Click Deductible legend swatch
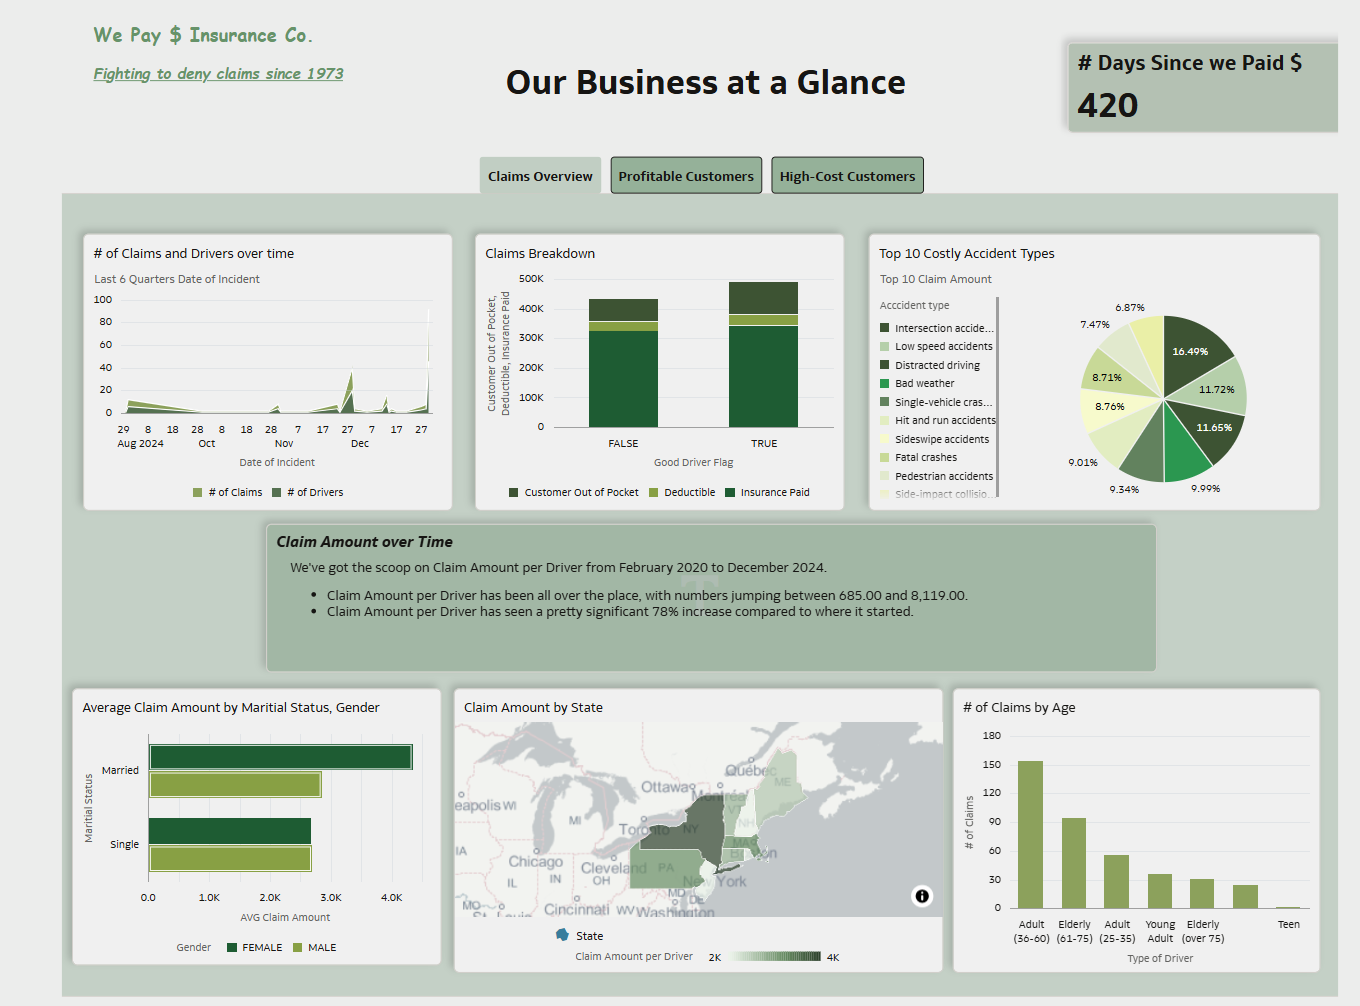Screen dimensions: 1360x1006 653,492
